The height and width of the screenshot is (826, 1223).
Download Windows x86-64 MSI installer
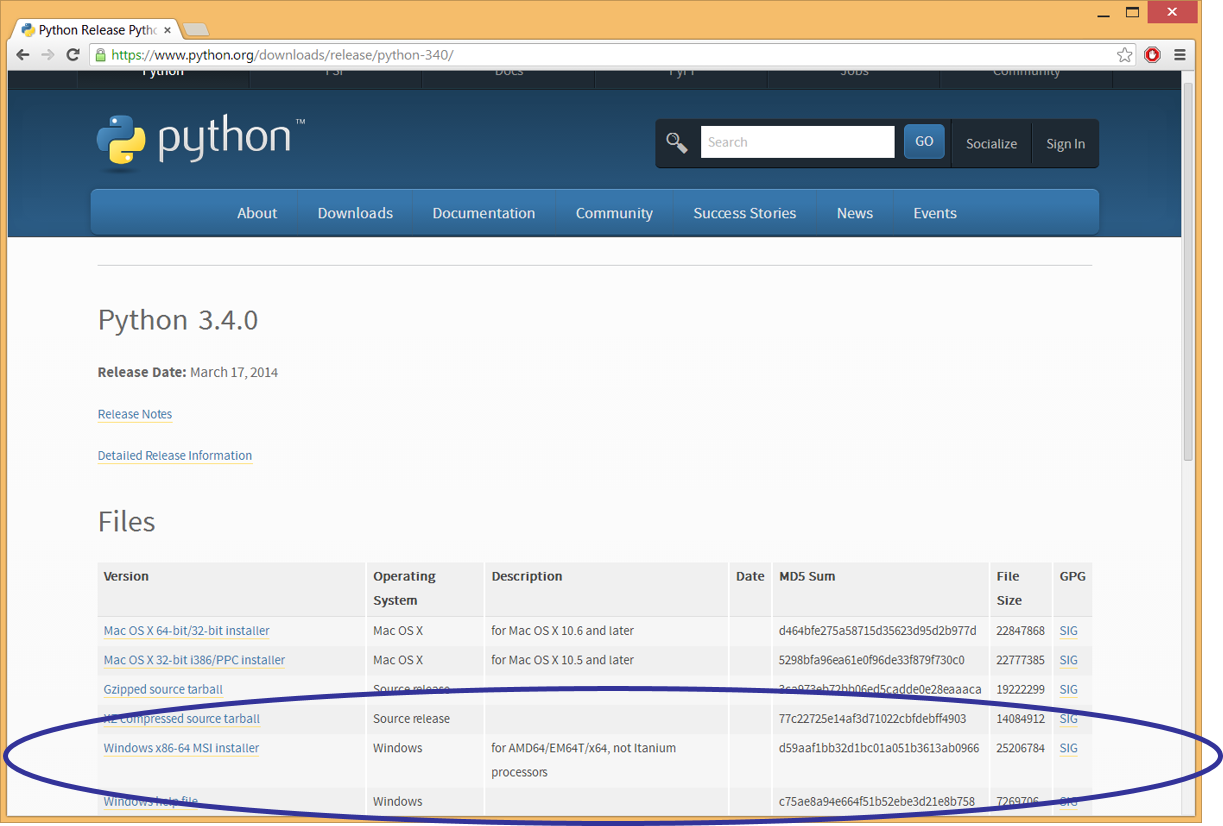pyautogui.click(x=181, y=748)
